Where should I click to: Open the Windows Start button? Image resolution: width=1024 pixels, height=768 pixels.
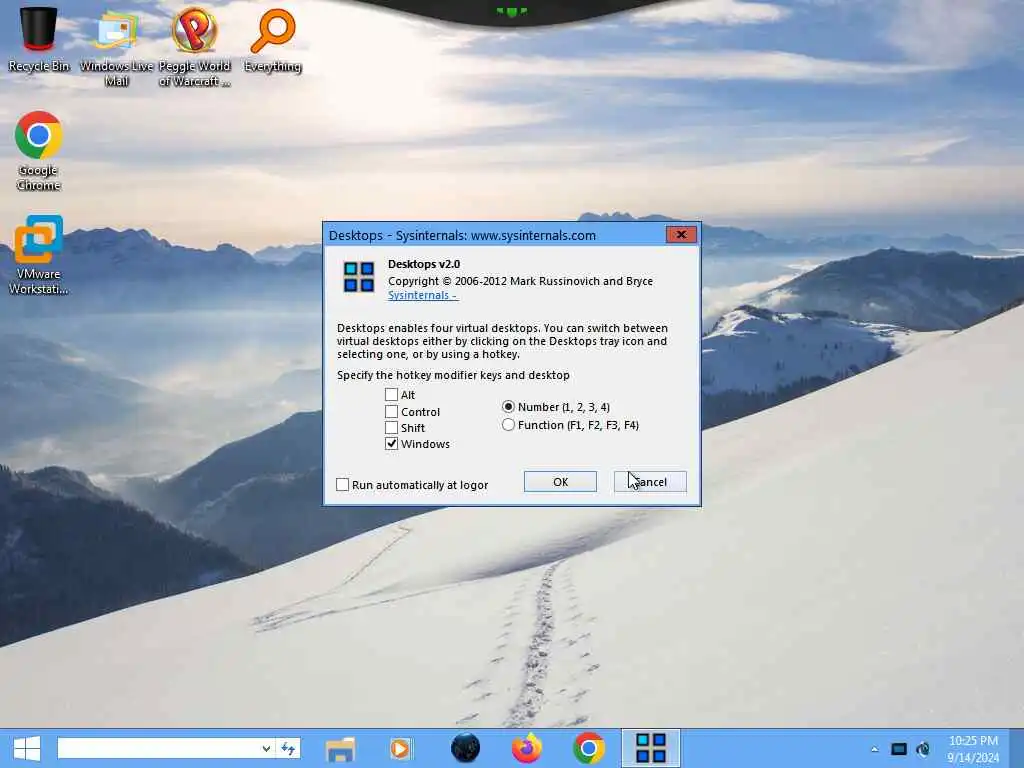[x=27, y=748]
